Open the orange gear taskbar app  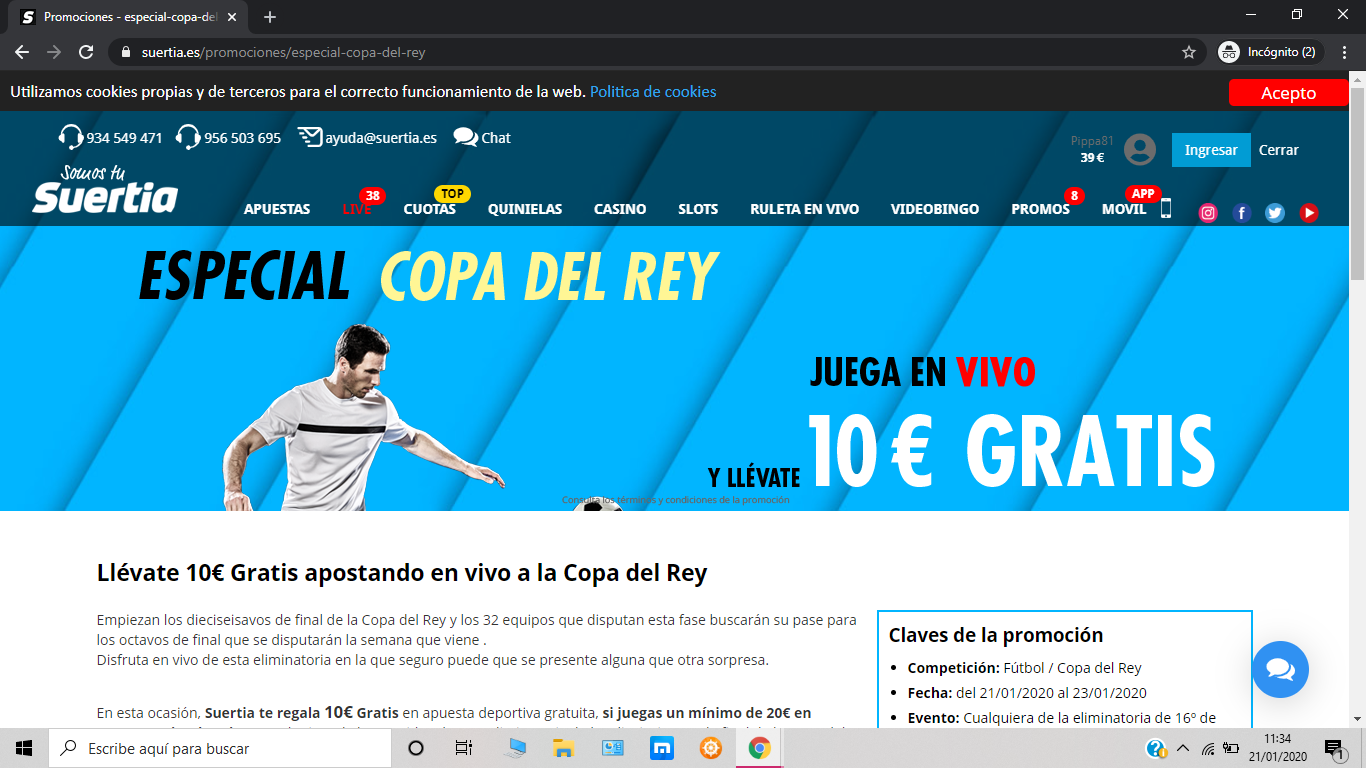[x=710, y=748]
